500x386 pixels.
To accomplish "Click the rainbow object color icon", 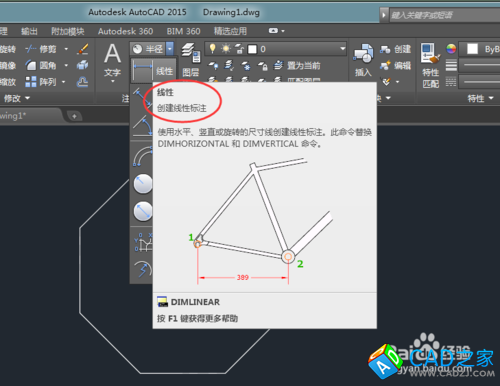I will click(451, 49).
